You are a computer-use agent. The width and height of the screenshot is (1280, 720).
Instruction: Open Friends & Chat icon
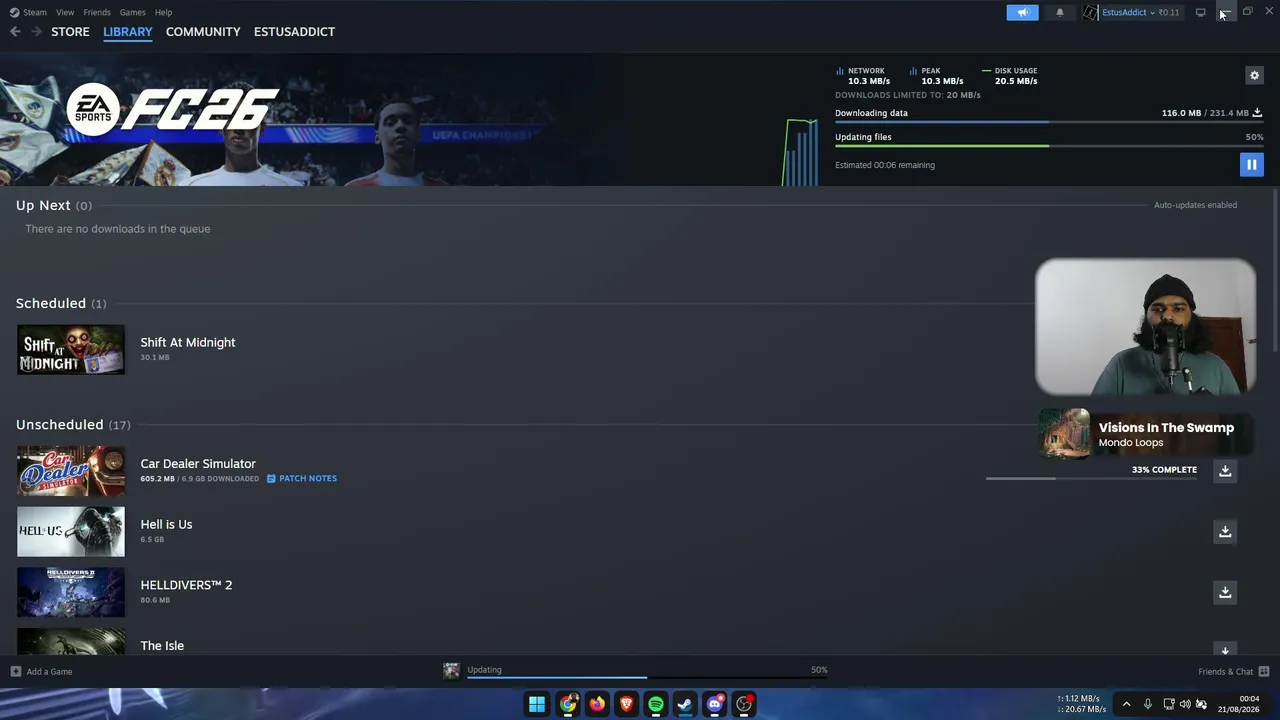(1264, 671)
